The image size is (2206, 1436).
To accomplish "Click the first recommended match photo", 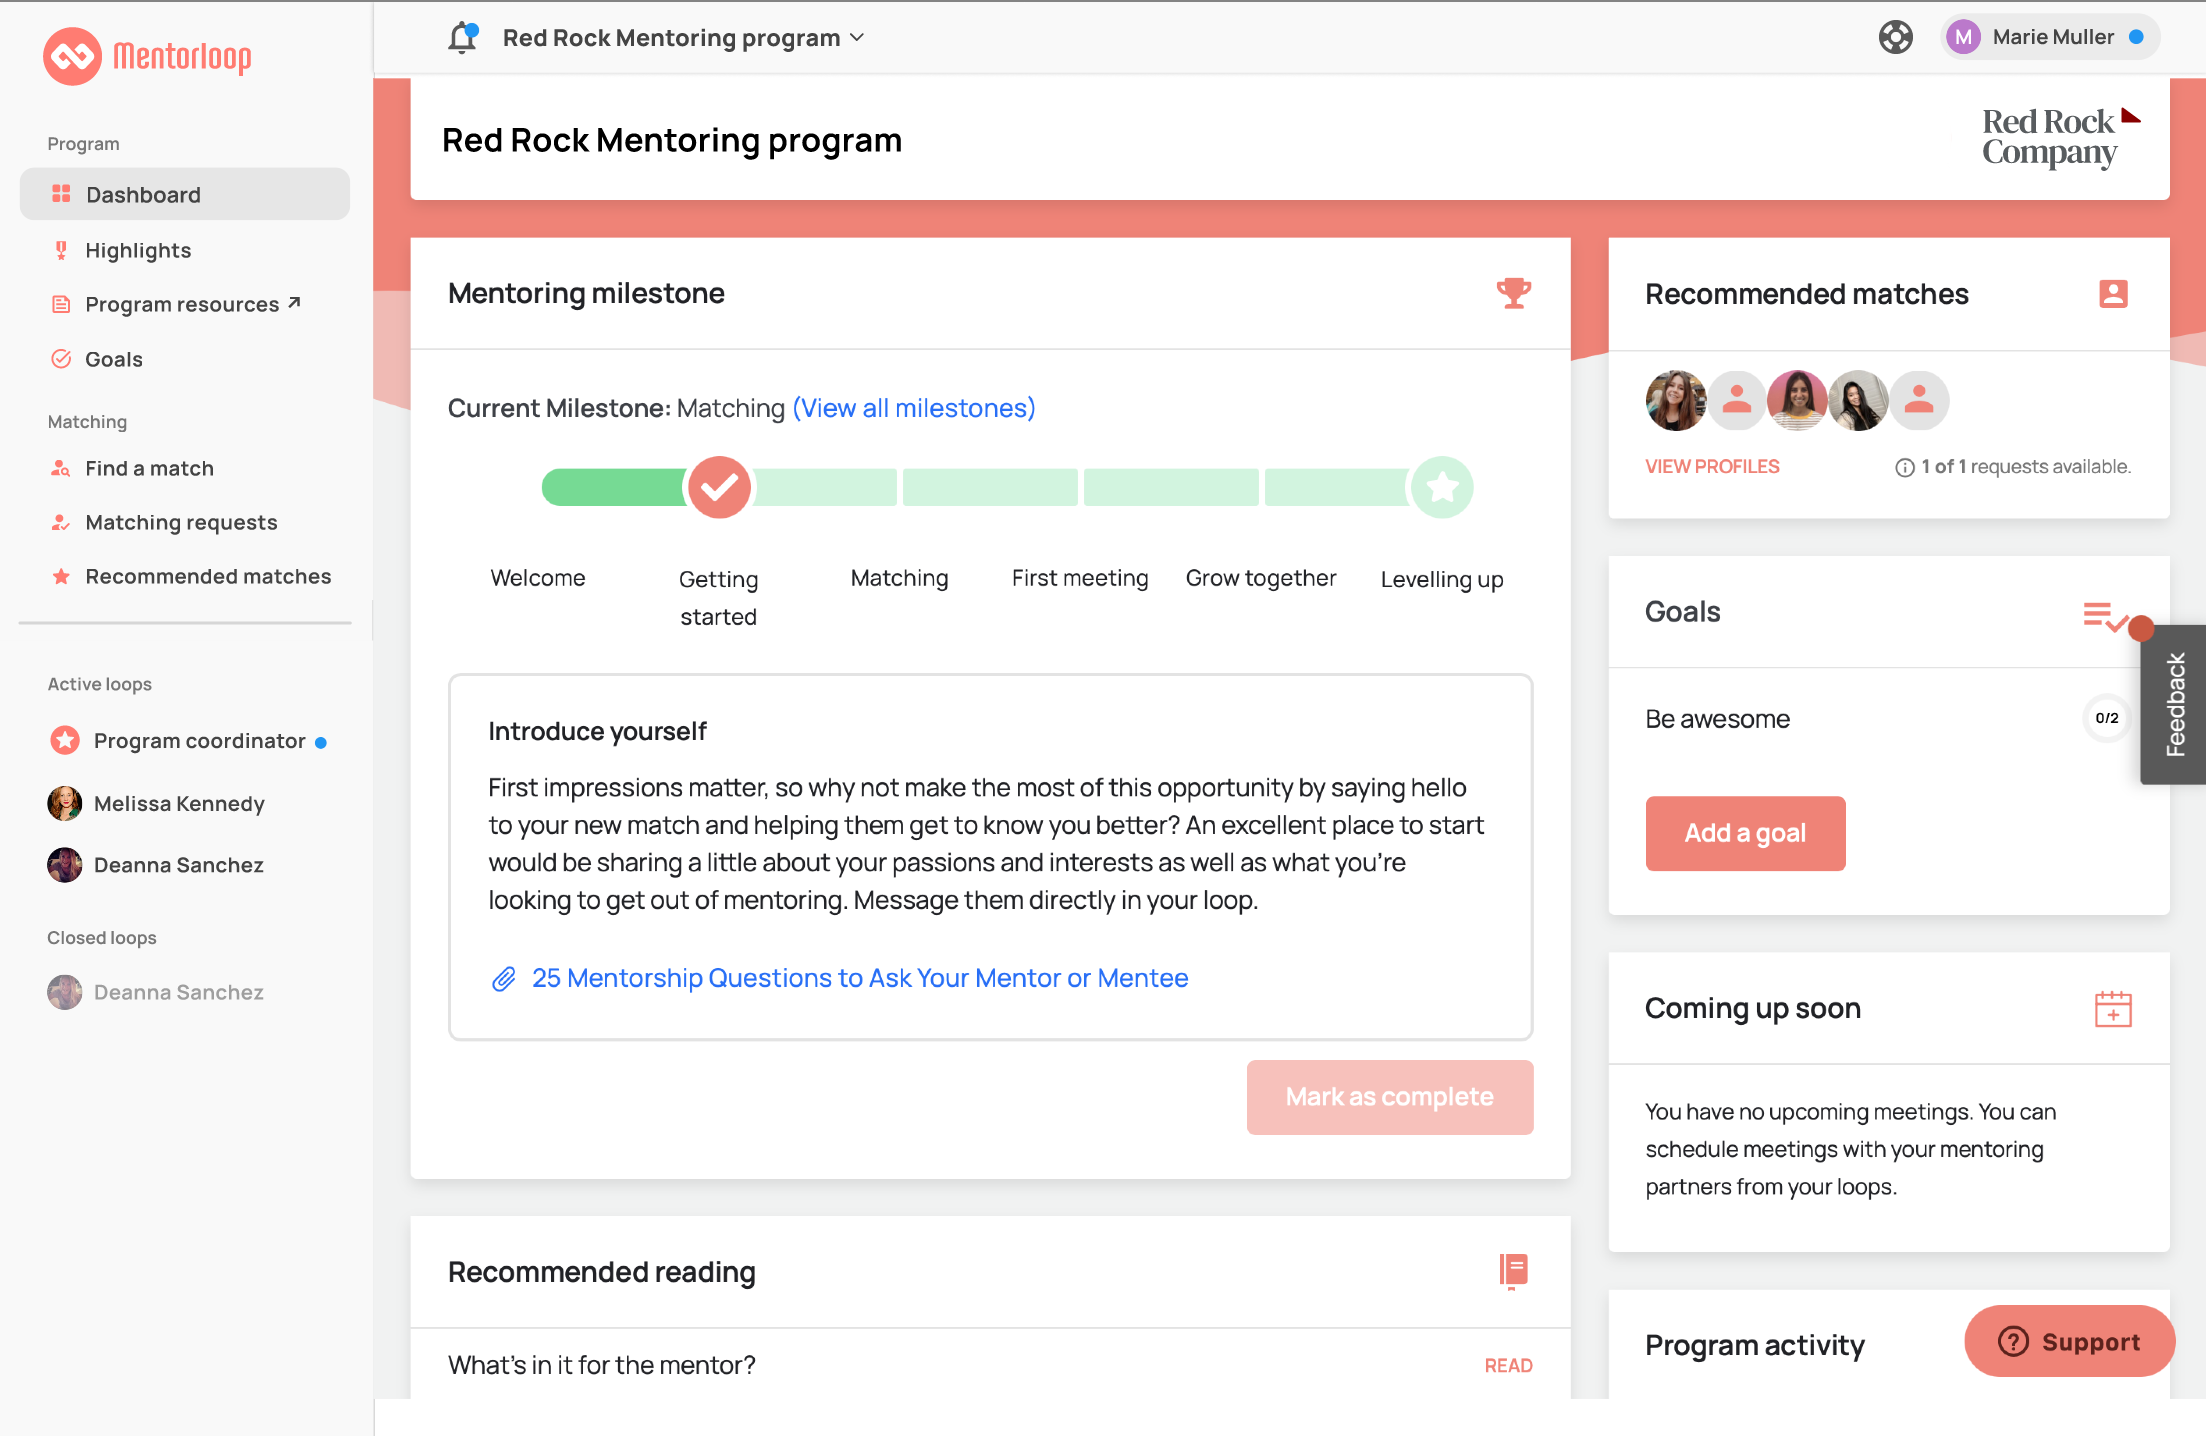I will 1676,401.
